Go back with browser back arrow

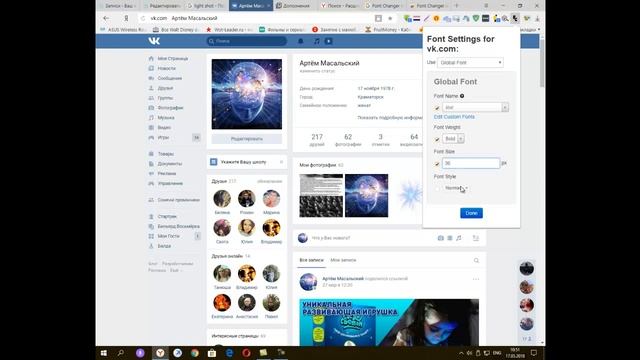click(x=106, y=18)
